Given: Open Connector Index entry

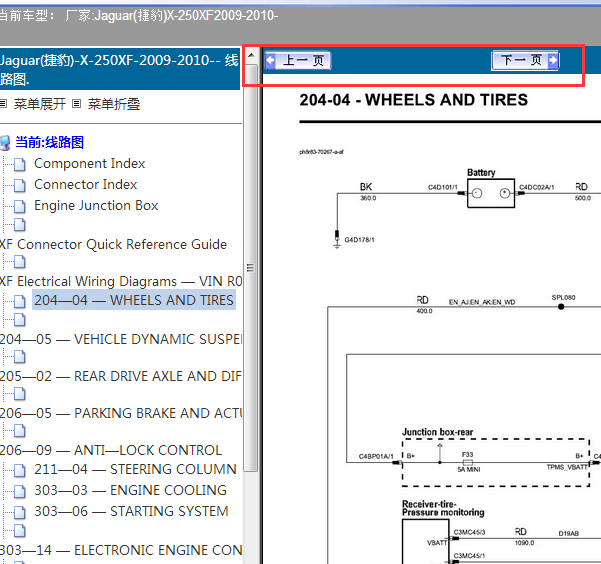Looking at the screenshot, I should pos(85,184).
